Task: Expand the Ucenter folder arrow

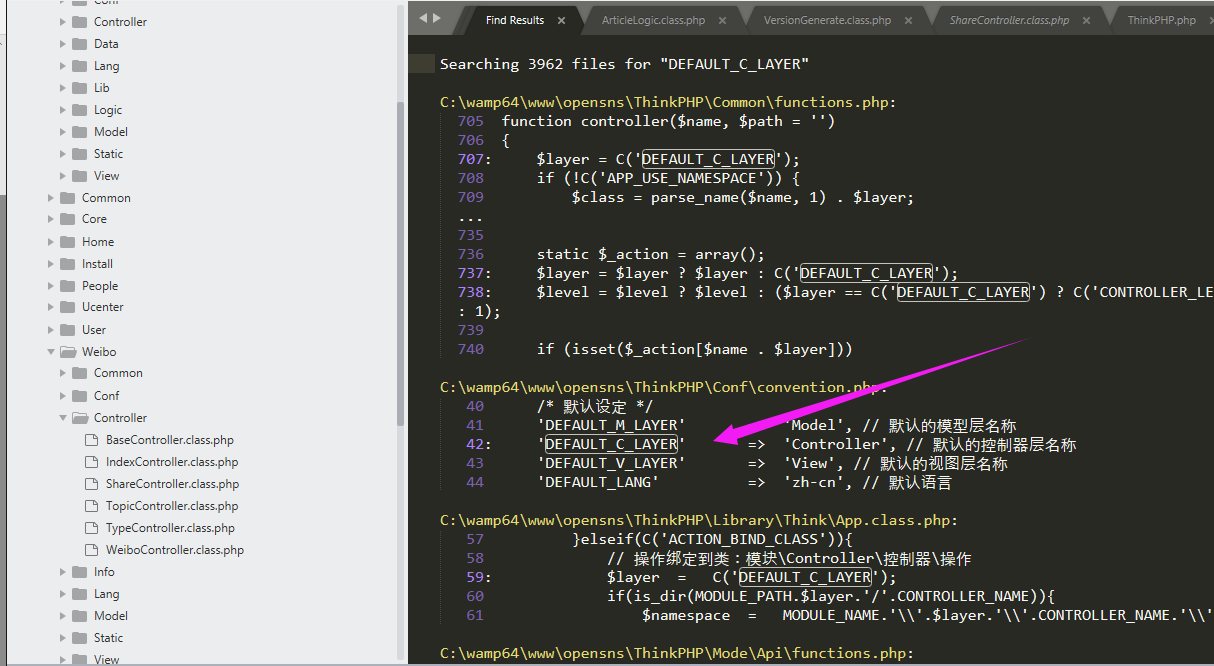Action: coord(51,307)
